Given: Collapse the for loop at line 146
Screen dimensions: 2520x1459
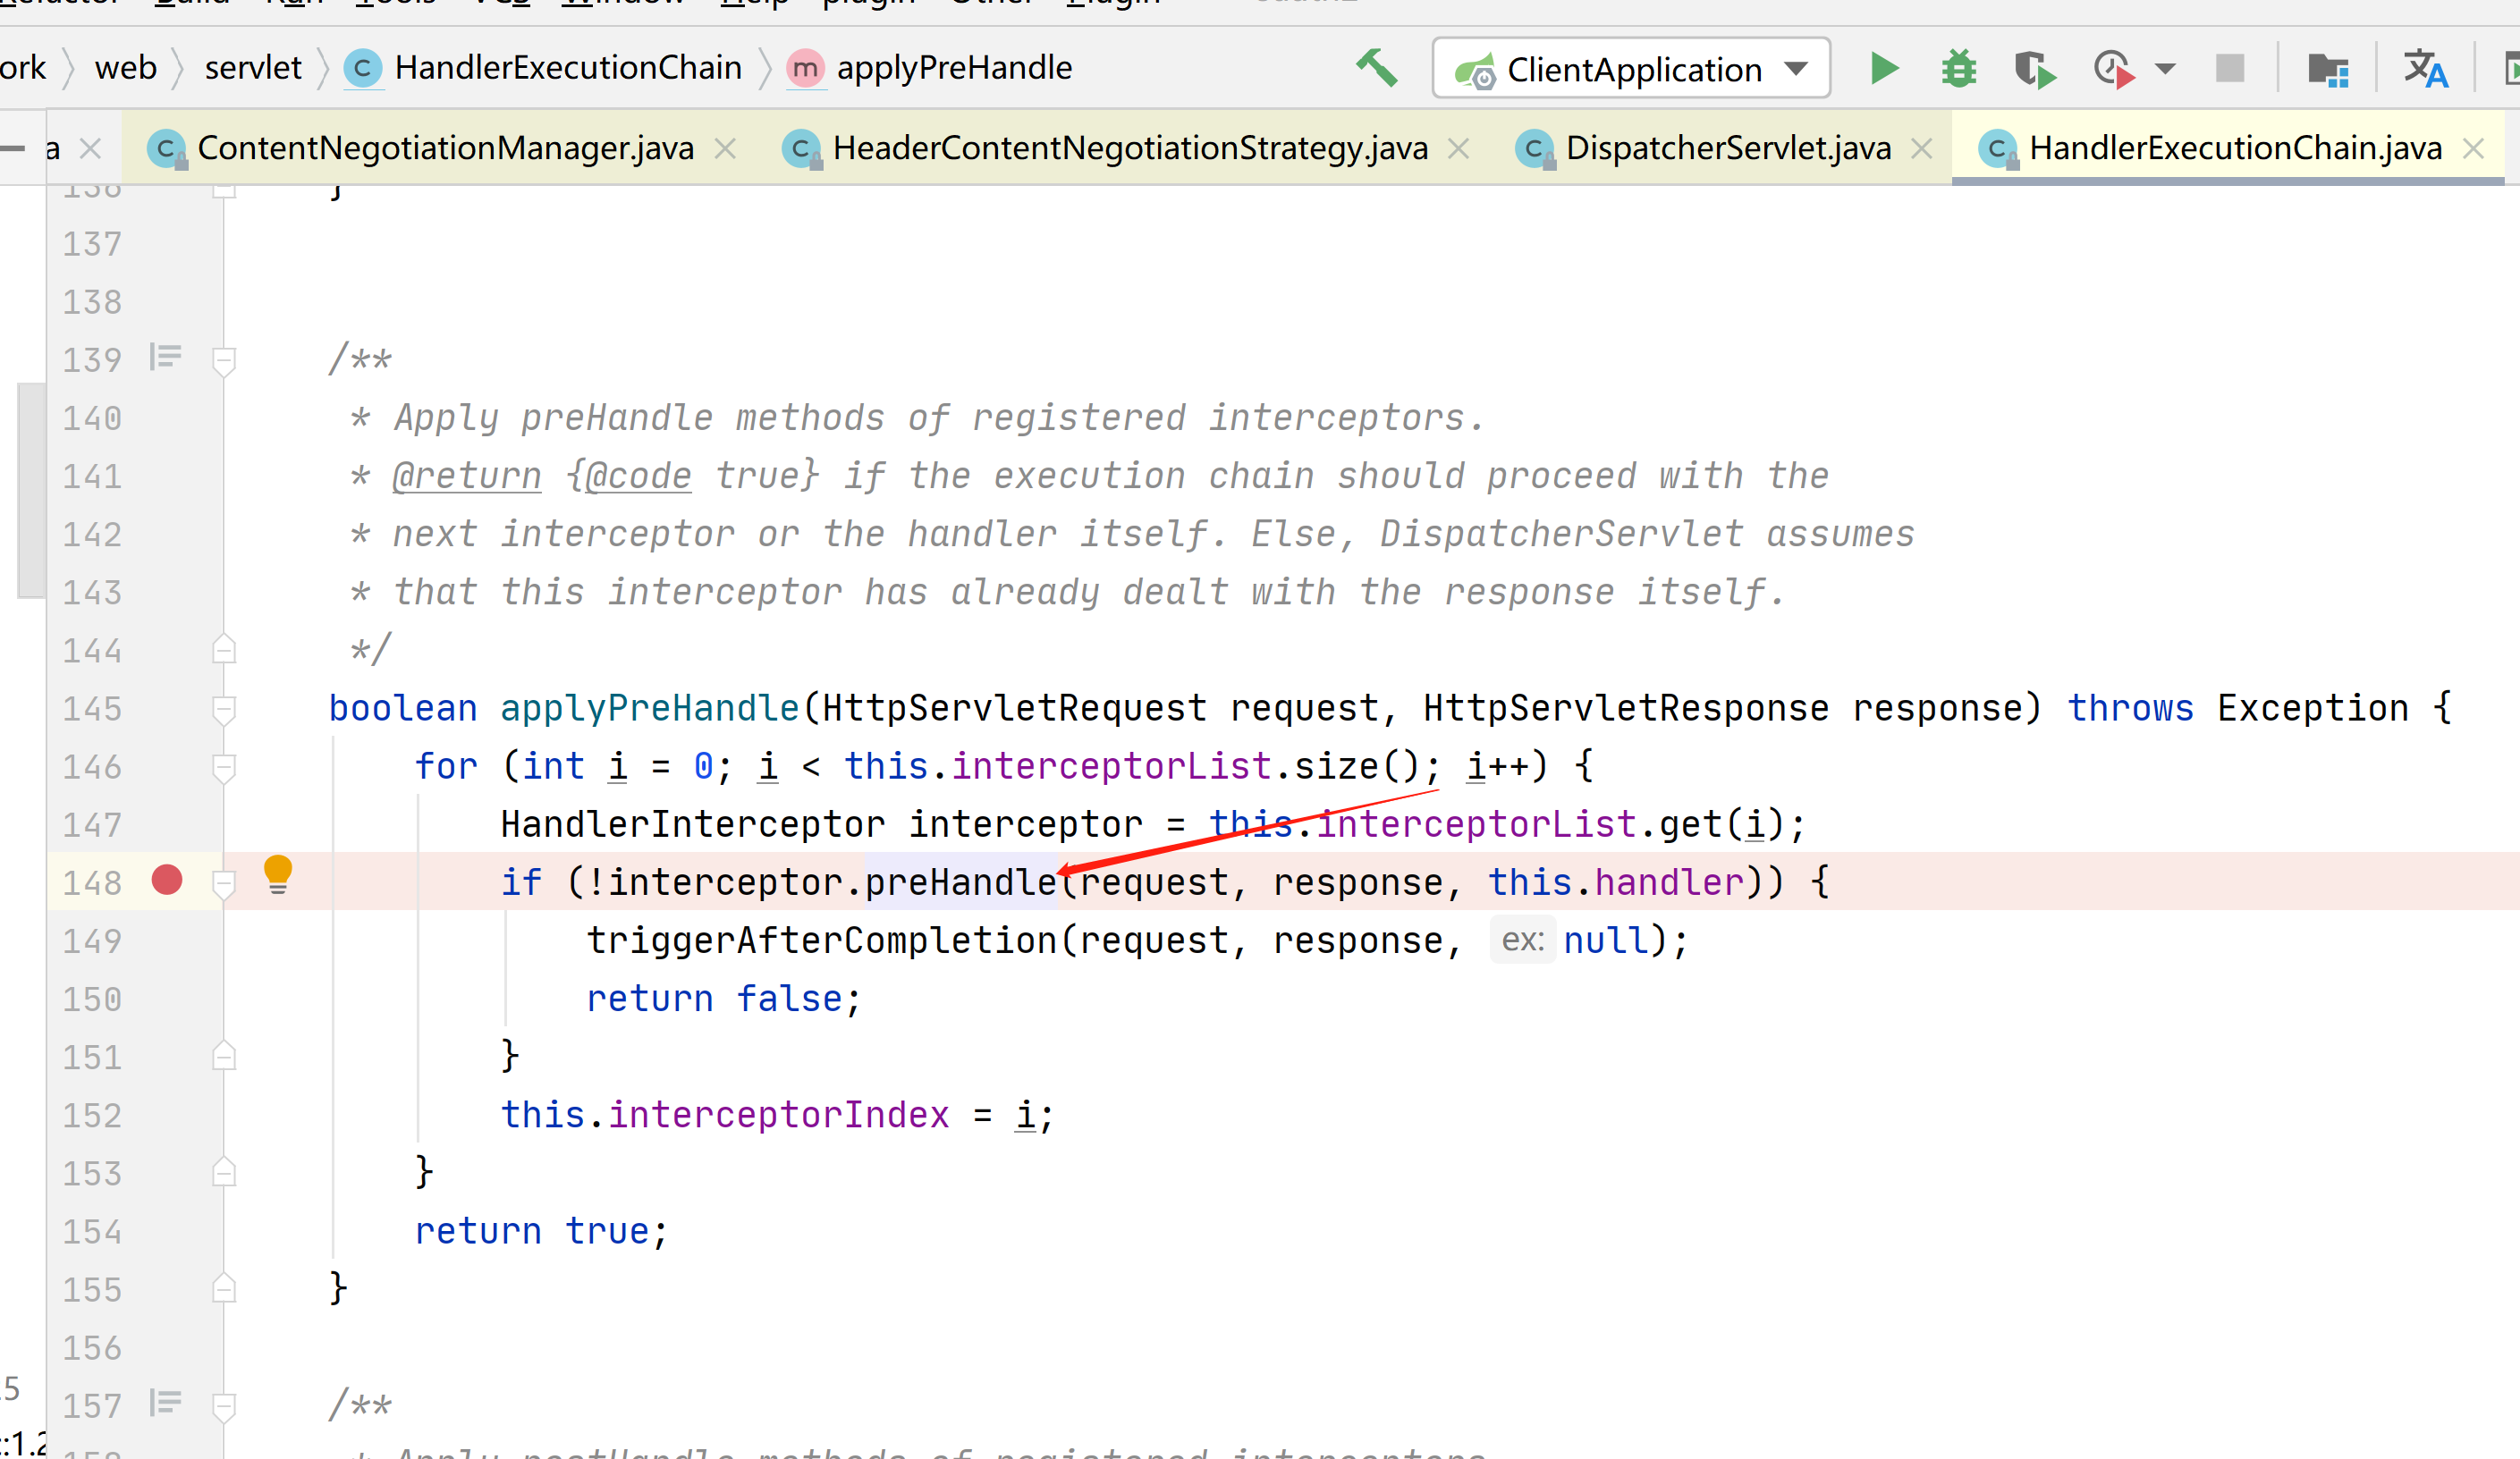Looking at the screenshot, I should click(x=224, y=767).
